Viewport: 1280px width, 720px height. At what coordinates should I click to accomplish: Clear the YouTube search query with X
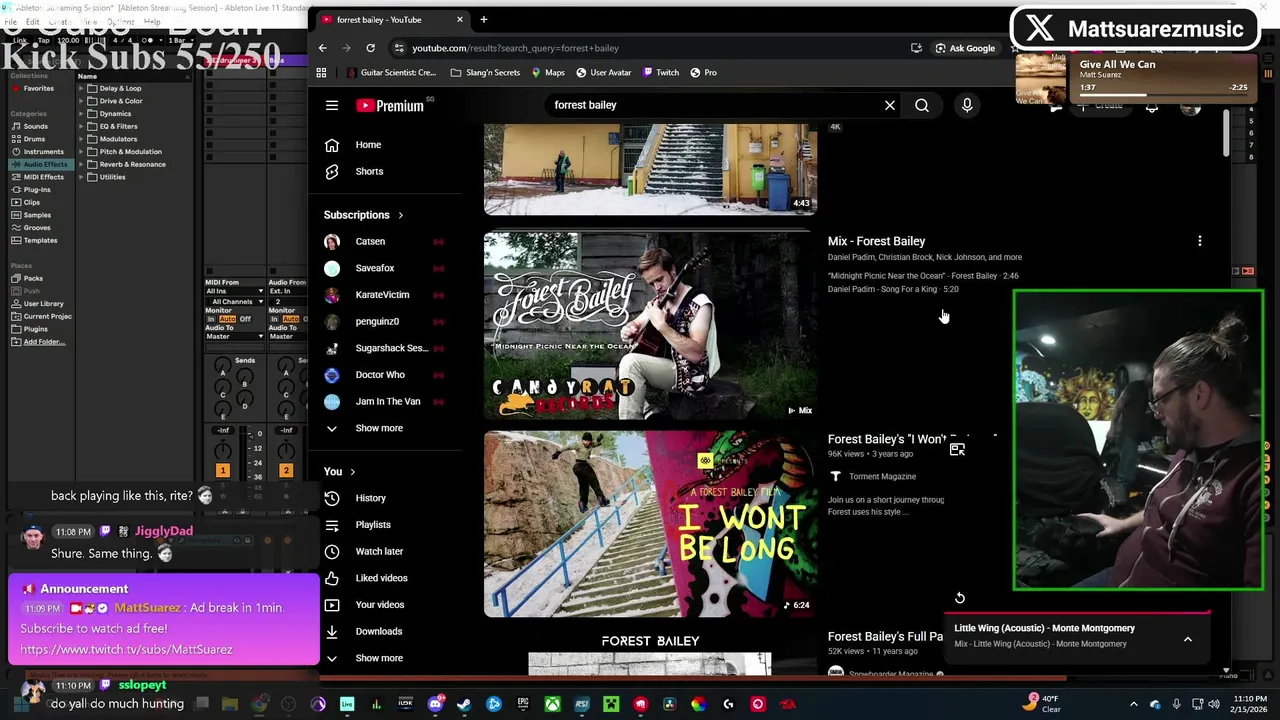point(889,105)
